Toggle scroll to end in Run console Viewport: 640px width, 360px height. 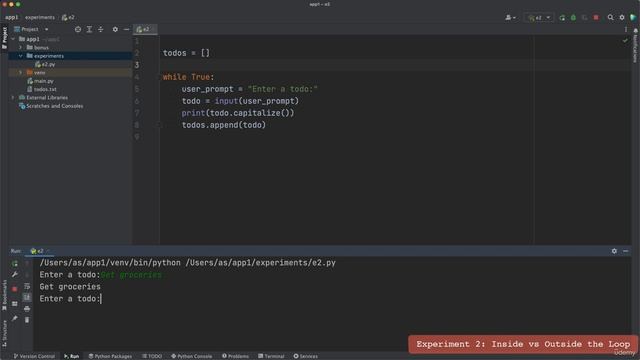pyautogui.click(x=27, y=297)
